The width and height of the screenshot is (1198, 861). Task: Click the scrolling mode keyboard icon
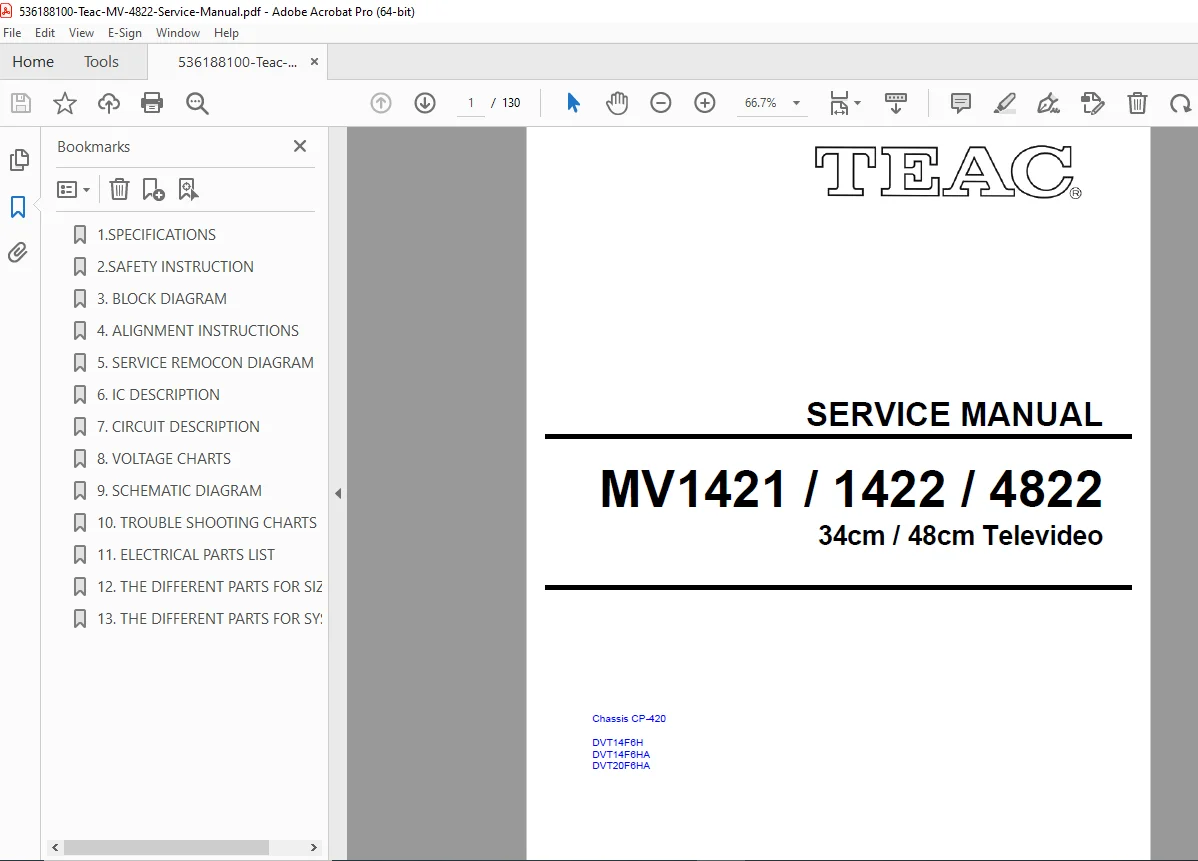pos(895,102)
